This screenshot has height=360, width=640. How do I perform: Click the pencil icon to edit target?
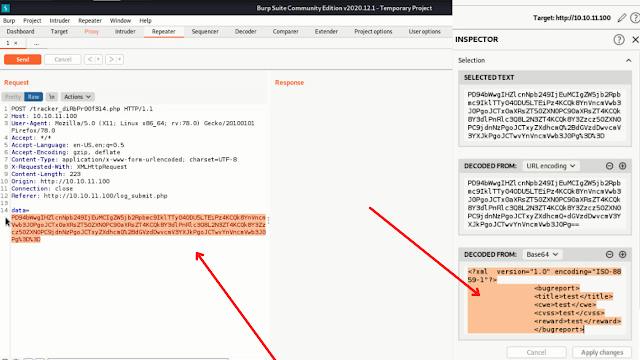(x=622, y=18)
